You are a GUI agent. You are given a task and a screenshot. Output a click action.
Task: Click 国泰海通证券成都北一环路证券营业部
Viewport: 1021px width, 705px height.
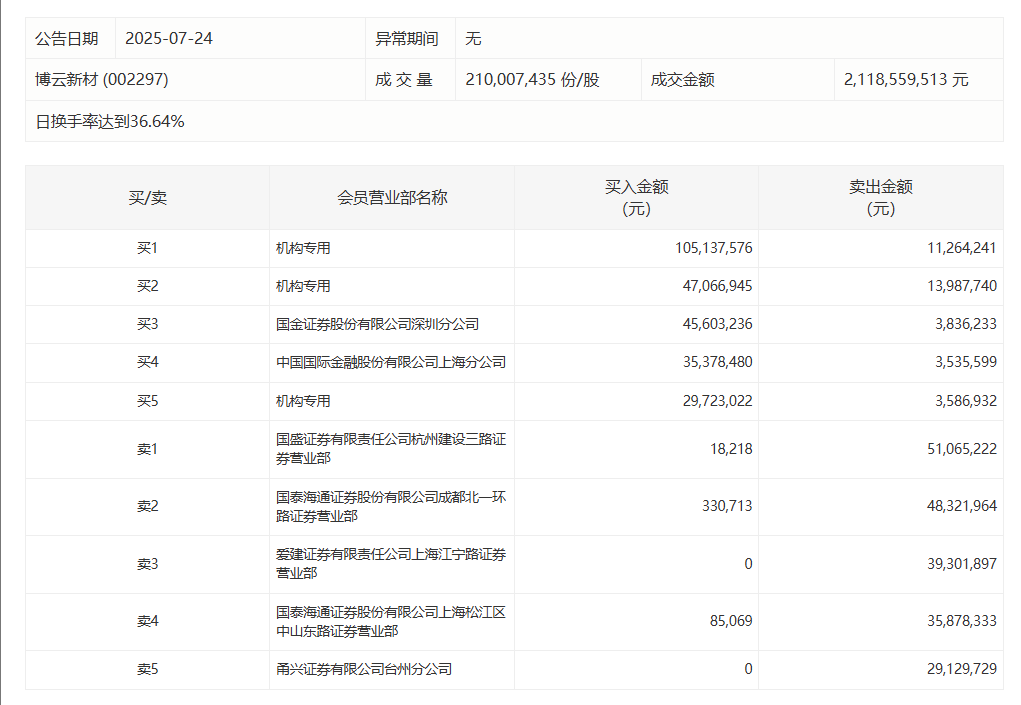click(x=391, y=506)
